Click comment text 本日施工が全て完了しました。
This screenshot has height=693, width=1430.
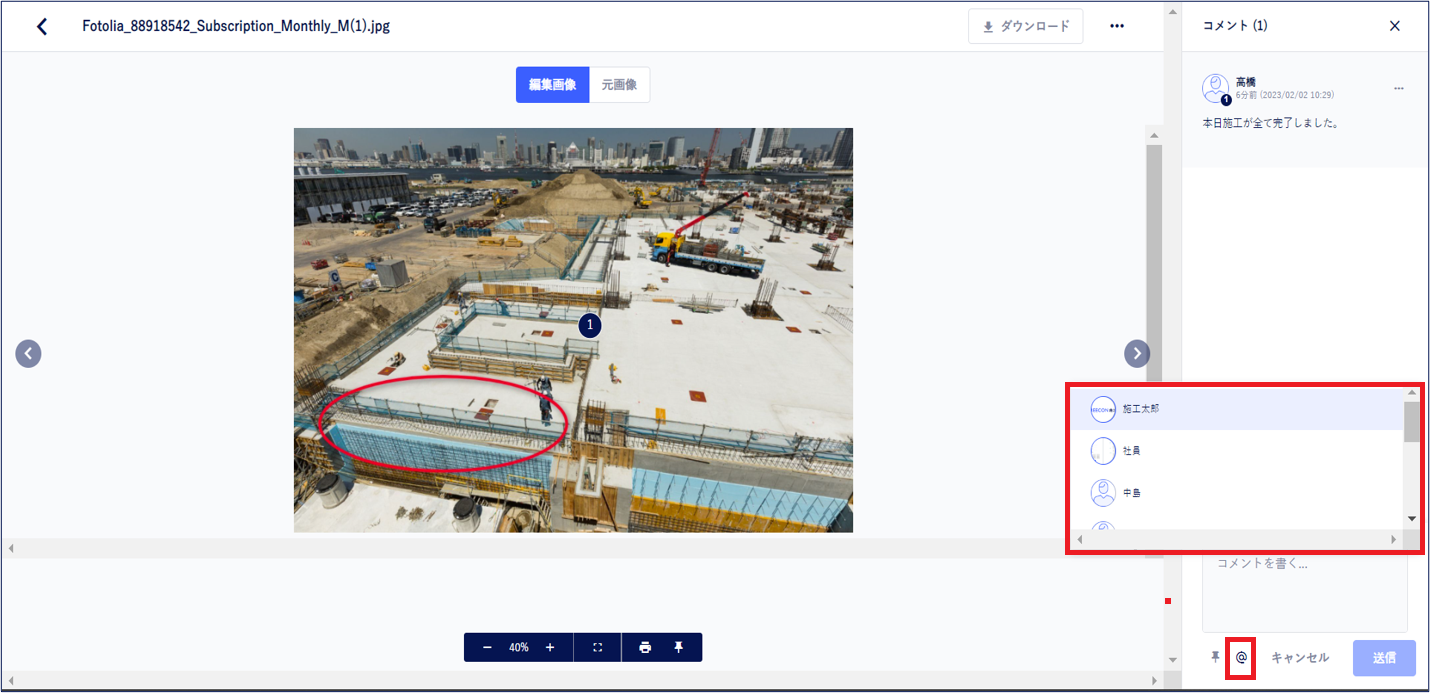coord(1270,124)
